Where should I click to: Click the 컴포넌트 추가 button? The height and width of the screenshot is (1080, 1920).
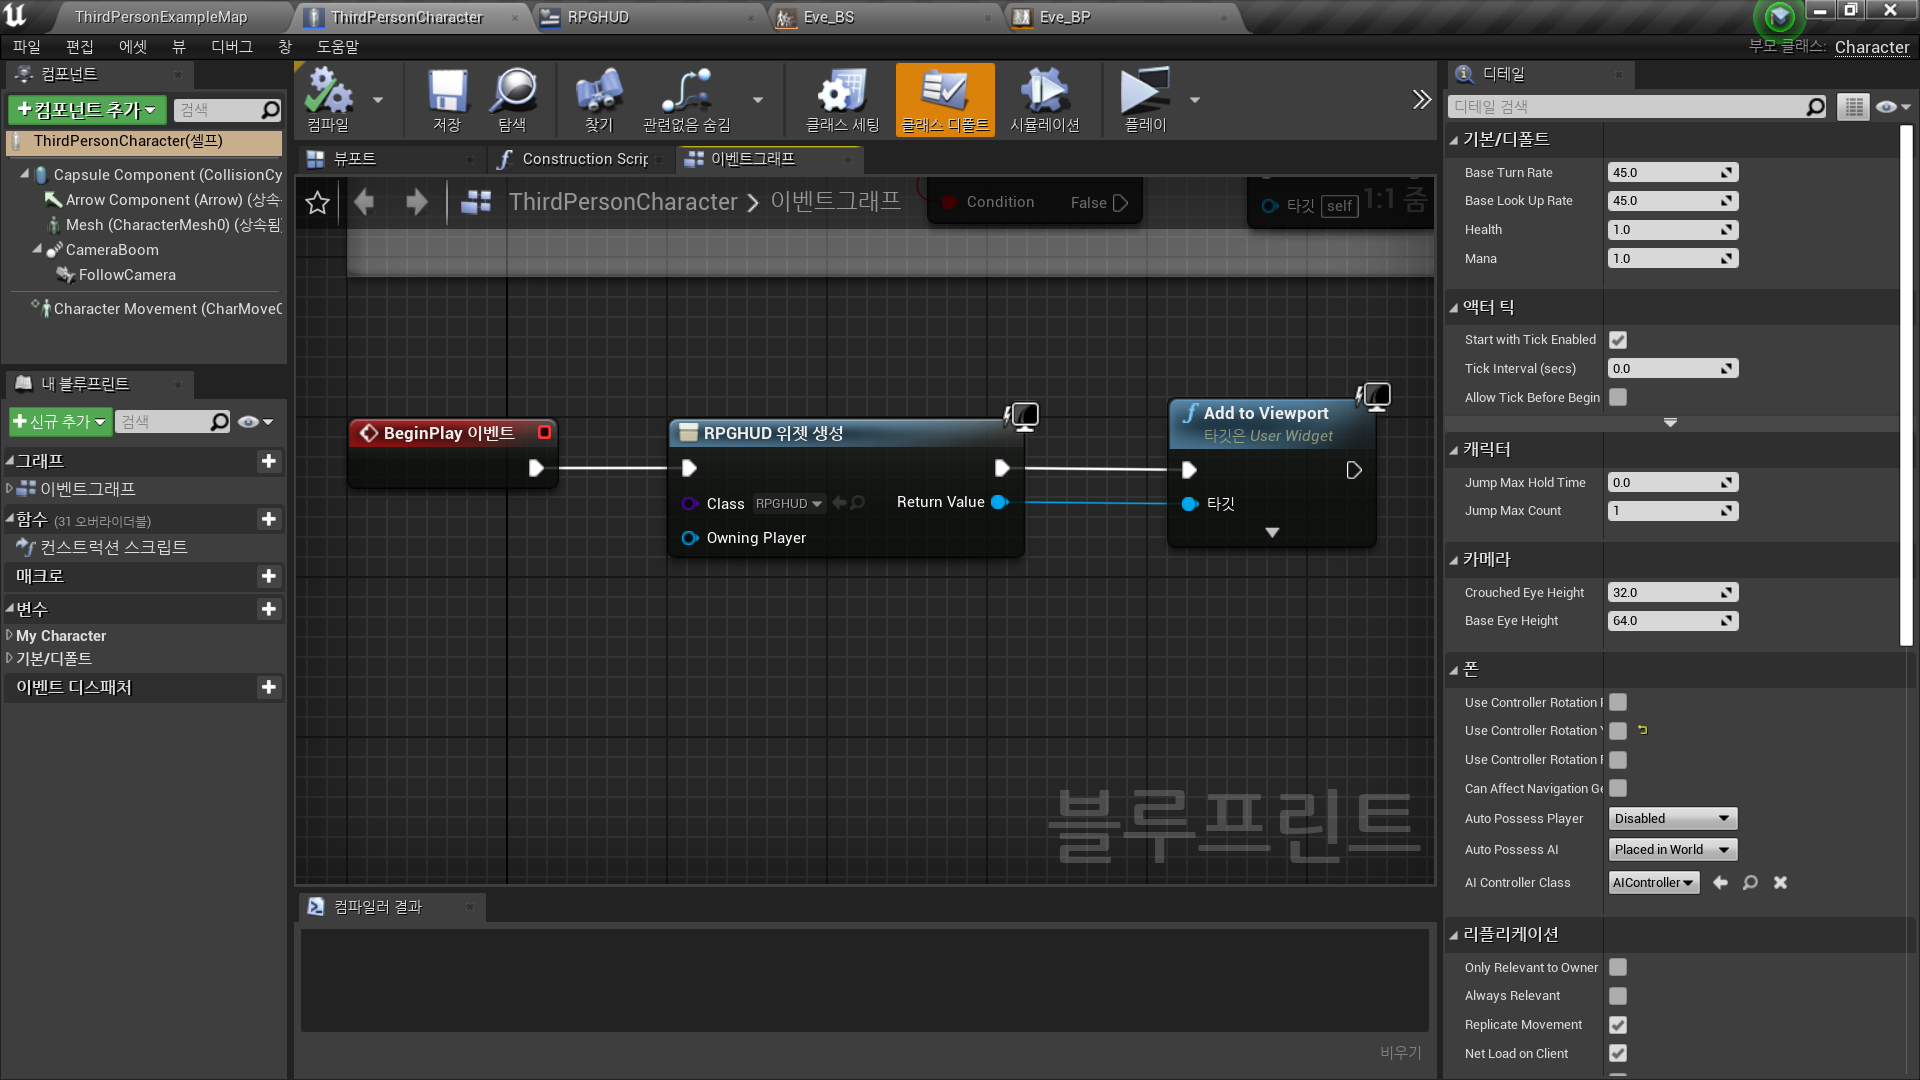(87, 110)
